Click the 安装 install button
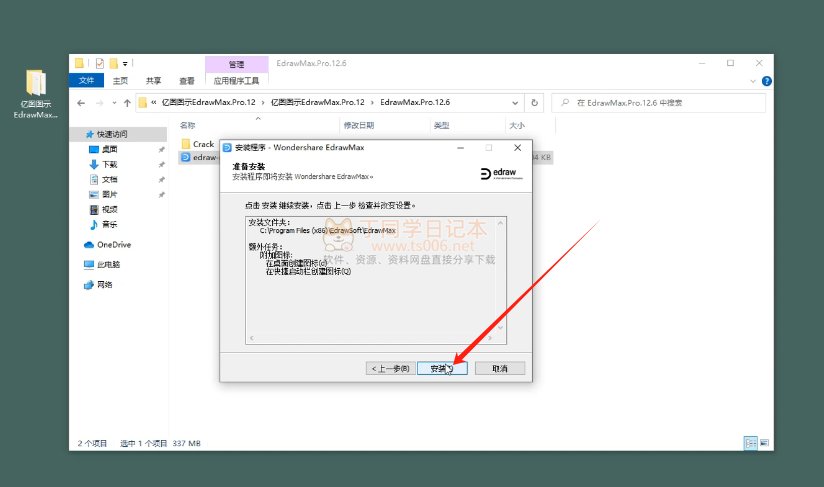Screen dimensions: 824x487 point(442,368)
